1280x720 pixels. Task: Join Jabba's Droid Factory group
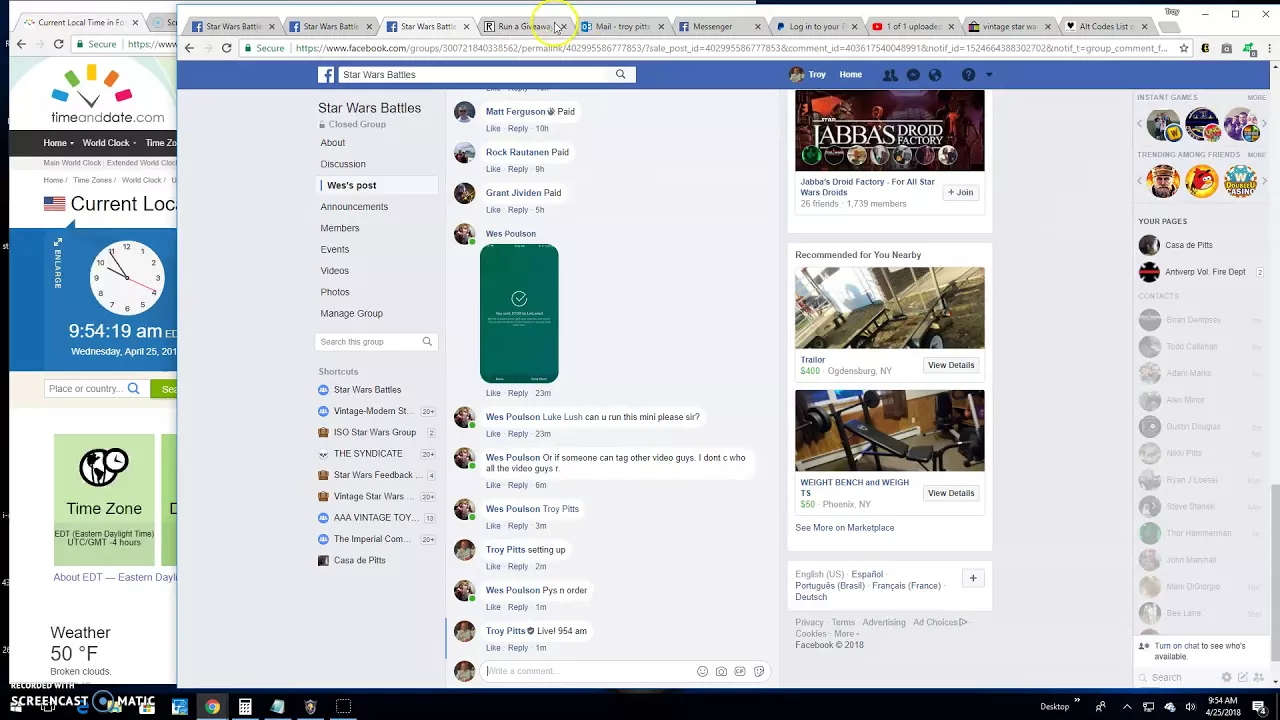[960, 192]
